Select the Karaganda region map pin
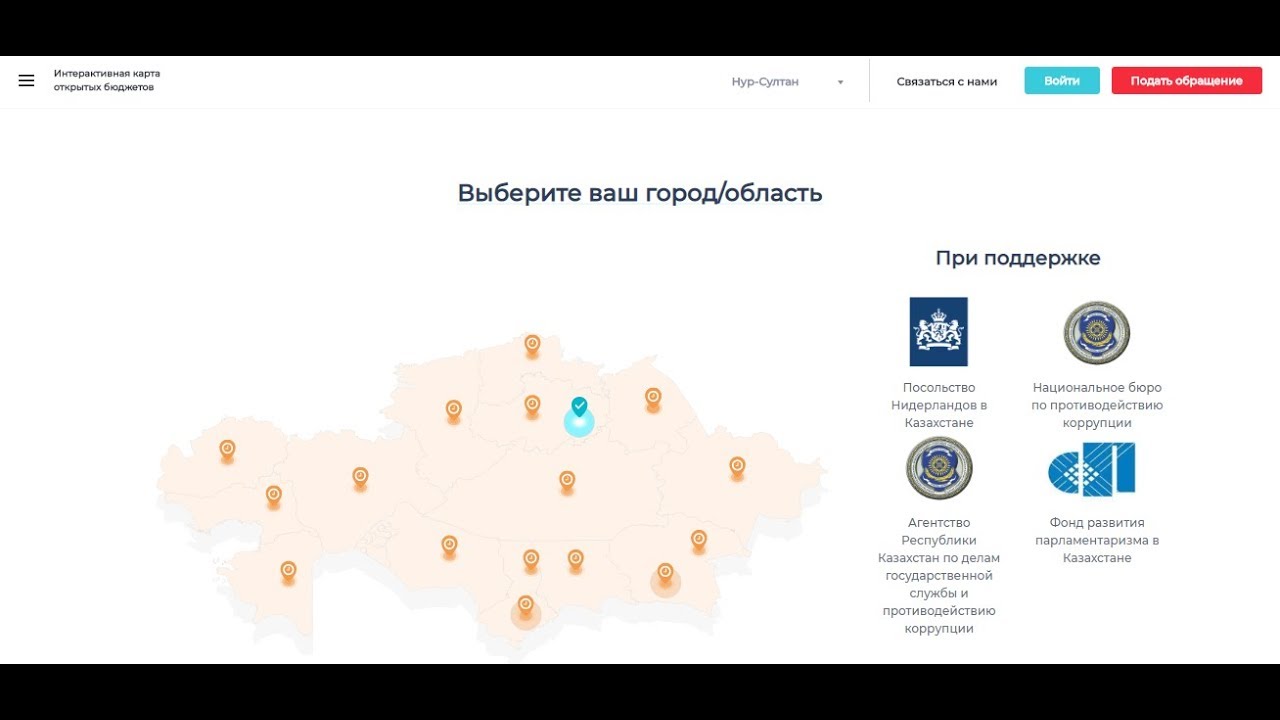1280x720 pixels. pyautogui.click(x=567, y=481)
